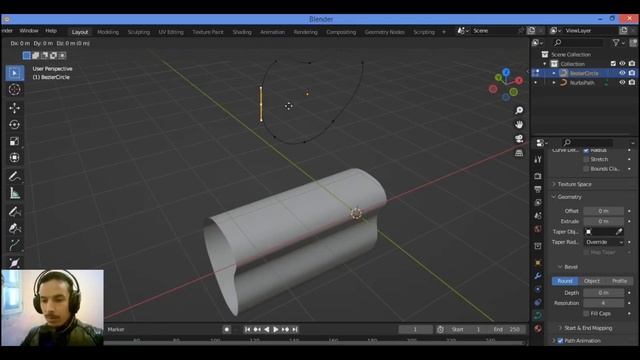The image size is (640, 360).
Task: Select Round bevel mode
Action: tap(565, 281)
